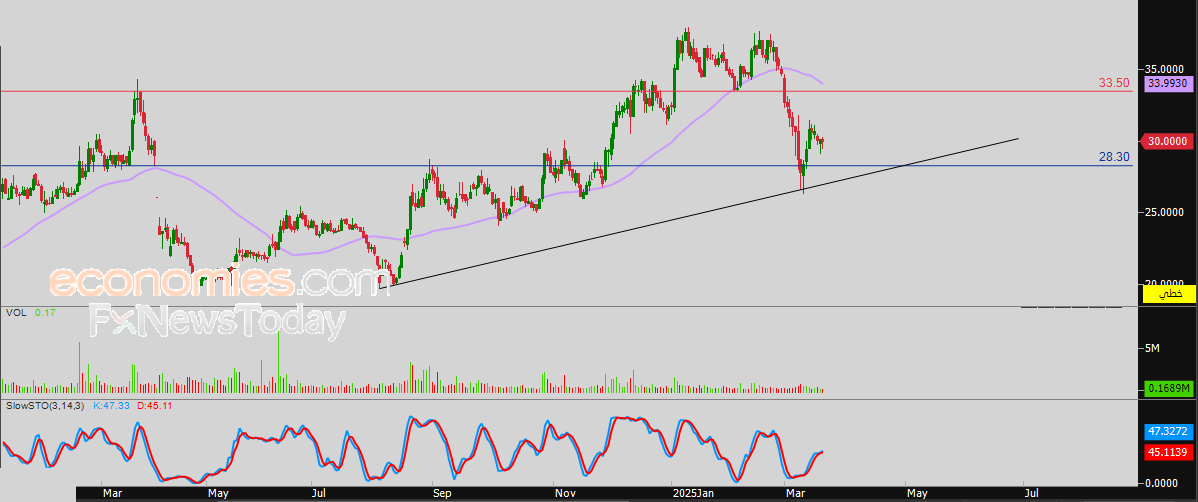Screen dimensions: 1198x502
Task: Click the SlowSTO(3,14,3) indicator label
Action: point(46,405)
